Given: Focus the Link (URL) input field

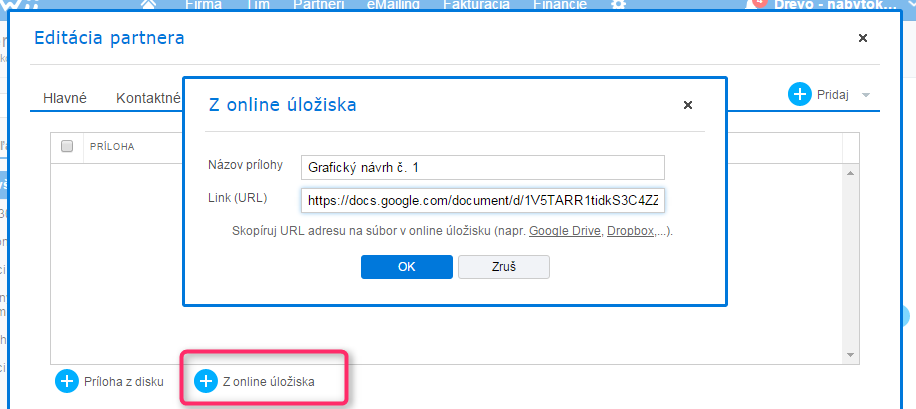Looking at the screenshot, I should coord(483,200).
